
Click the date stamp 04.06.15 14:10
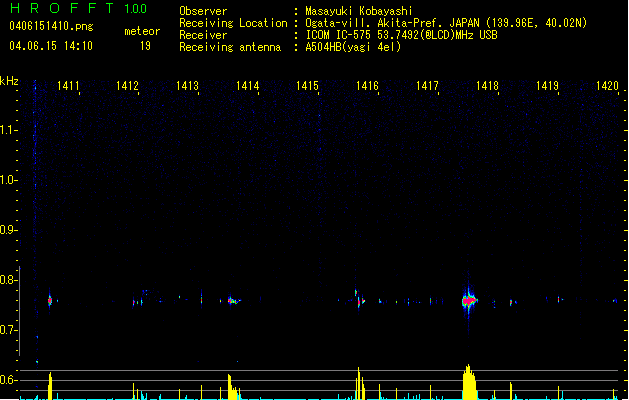click(x=51, y=46)
